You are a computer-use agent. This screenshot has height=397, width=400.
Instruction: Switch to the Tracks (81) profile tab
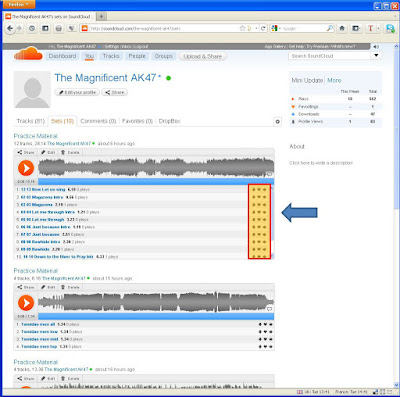[x=31, y=121]
